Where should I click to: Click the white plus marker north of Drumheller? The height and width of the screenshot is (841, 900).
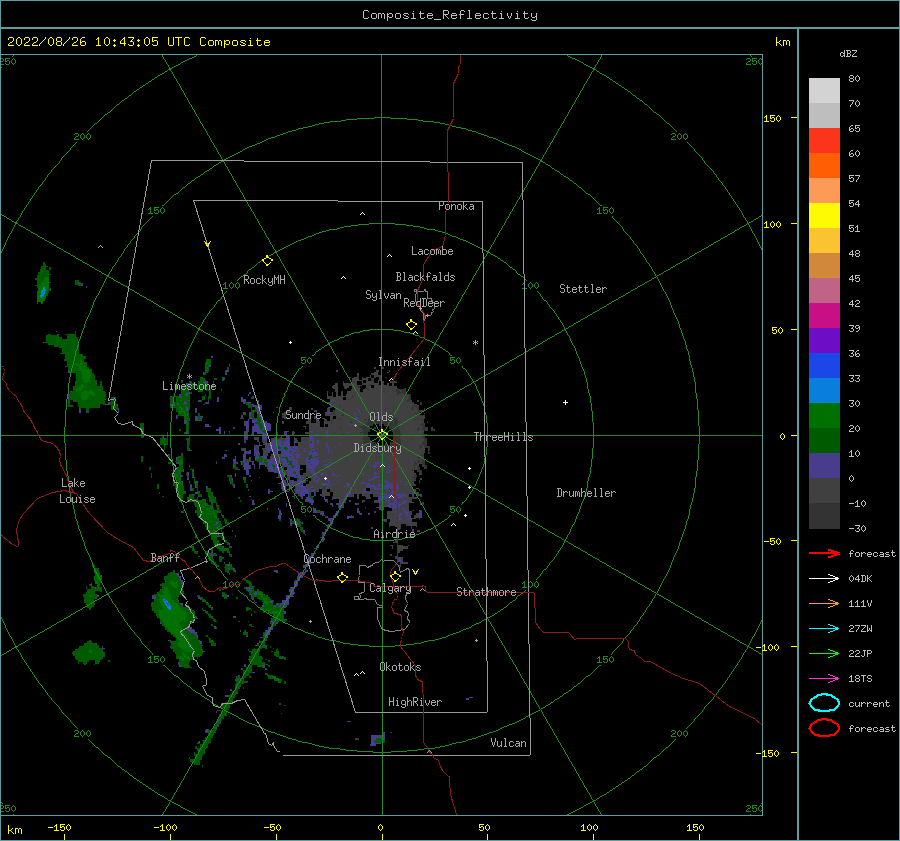tap(565, 402)
